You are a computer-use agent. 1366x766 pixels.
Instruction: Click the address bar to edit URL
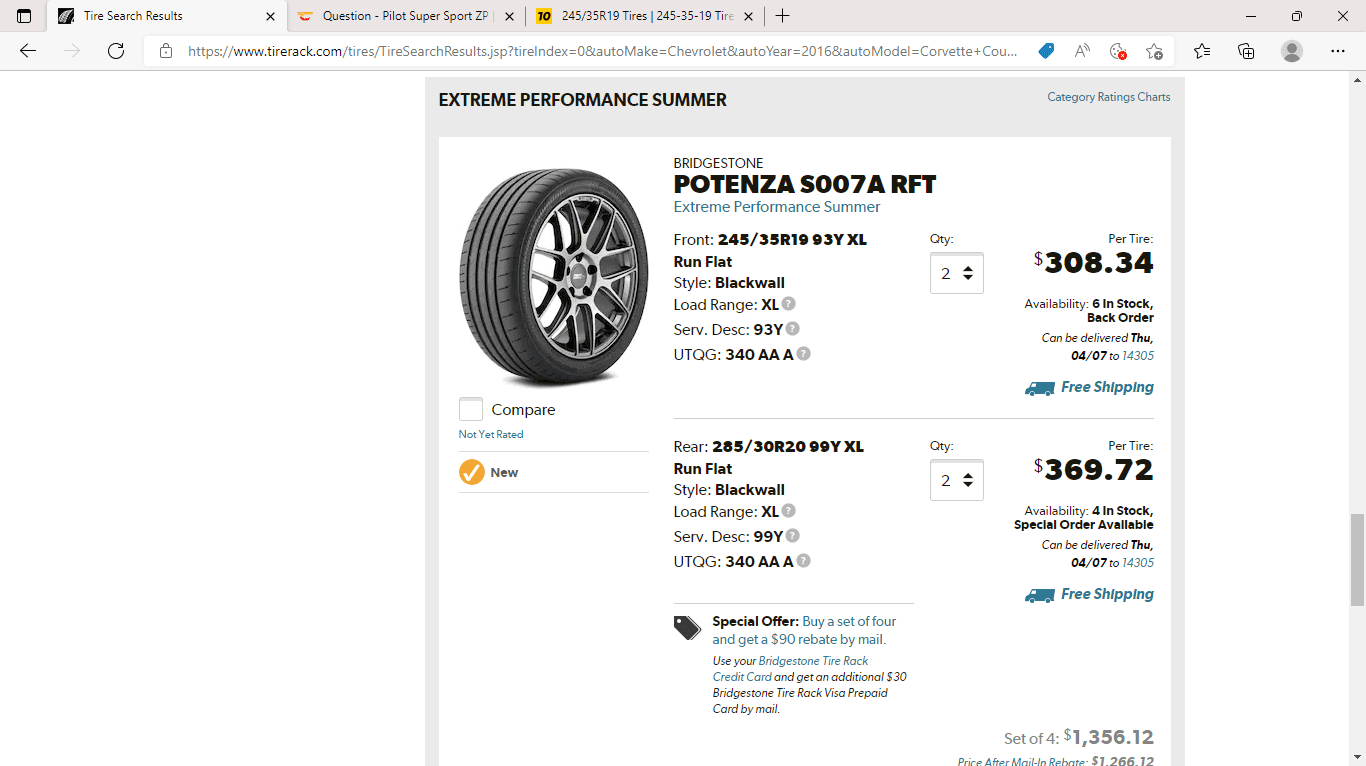(x=600, y=50)
